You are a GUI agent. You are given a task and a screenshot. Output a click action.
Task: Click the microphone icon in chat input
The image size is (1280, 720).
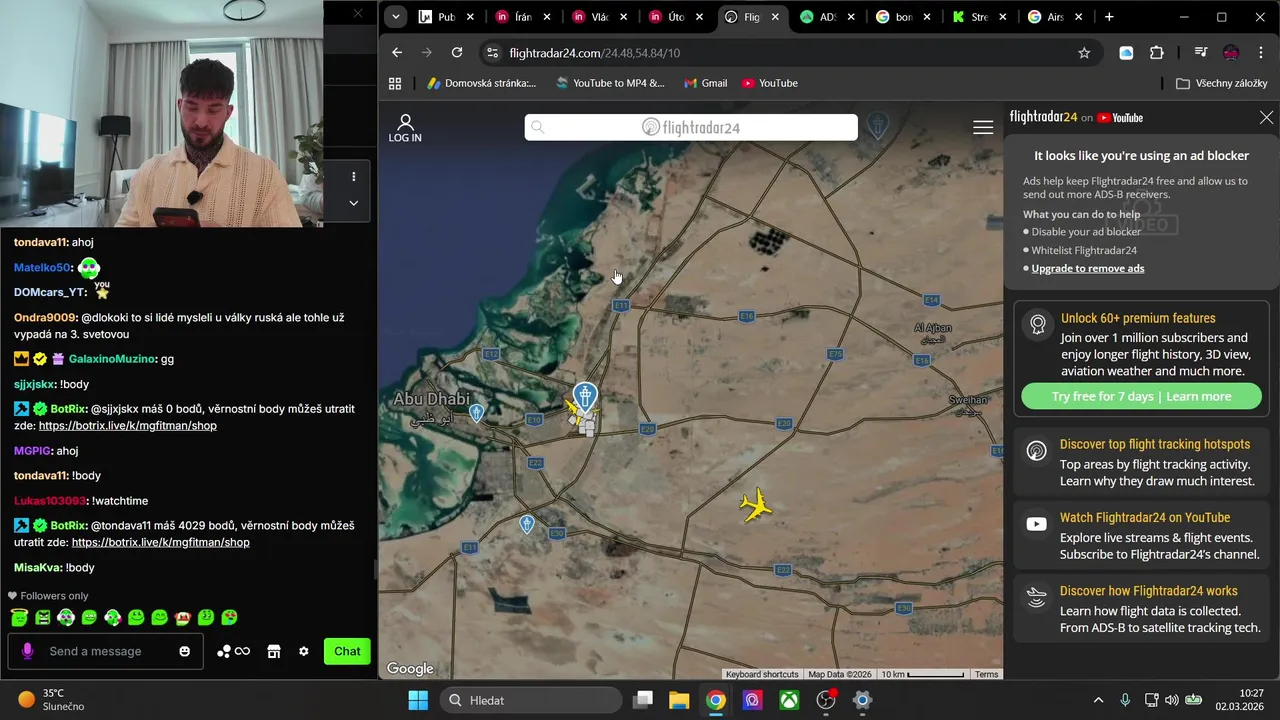click(x=27, y=651)
